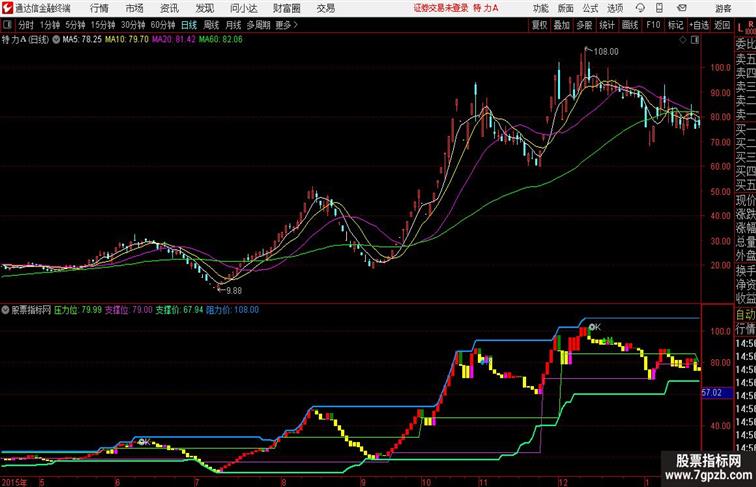
Task: Click the 108.00 high price marker
Action: pos(606,52)
